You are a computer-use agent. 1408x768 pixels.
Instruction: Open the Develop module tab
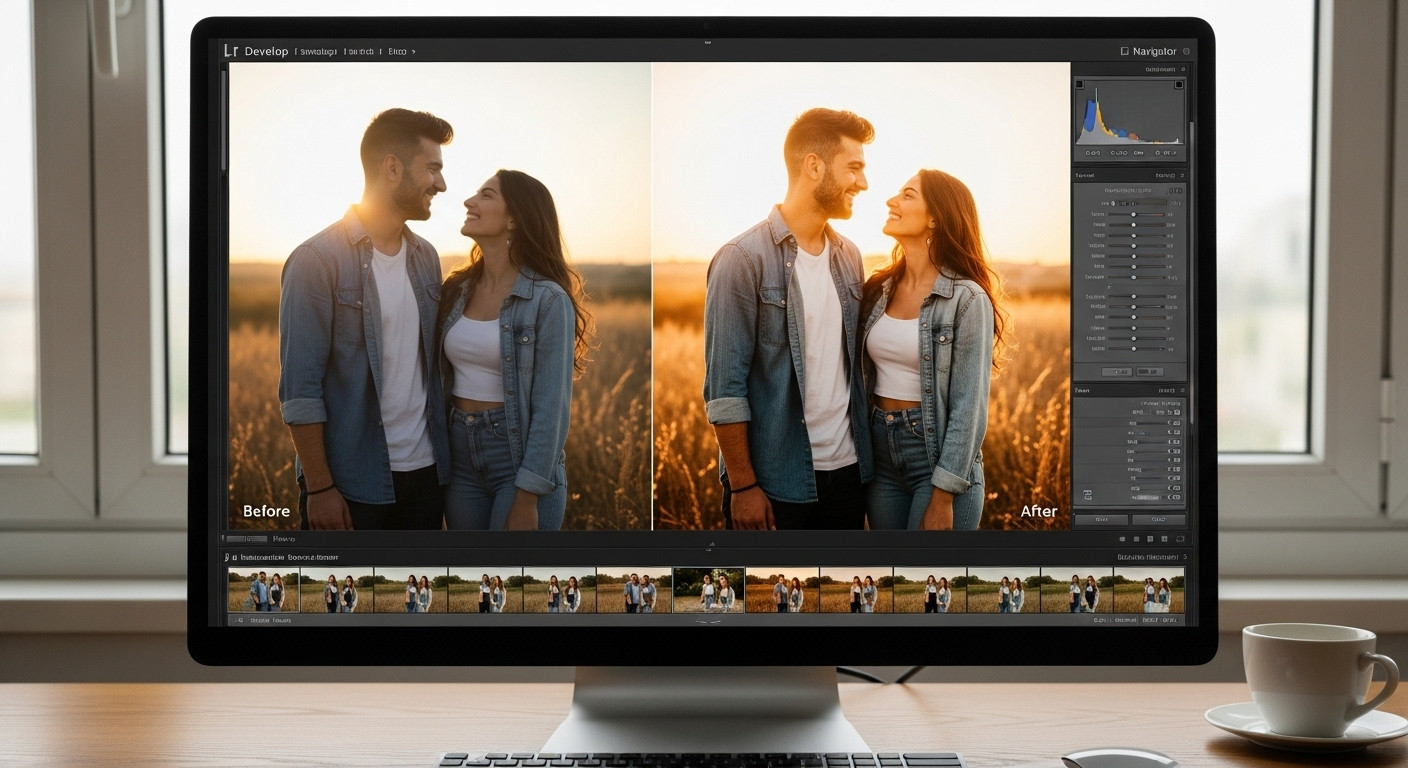(x=266, y=51)
